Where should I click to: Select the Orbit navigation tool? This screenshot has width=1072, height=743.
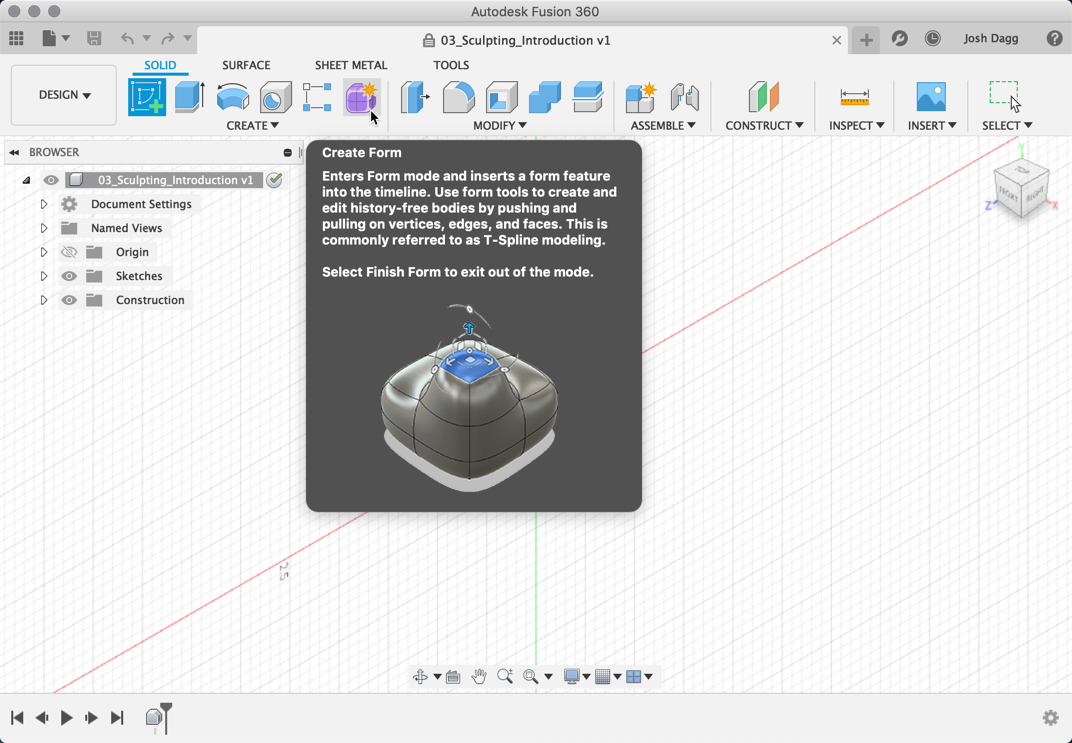[420, 677]
